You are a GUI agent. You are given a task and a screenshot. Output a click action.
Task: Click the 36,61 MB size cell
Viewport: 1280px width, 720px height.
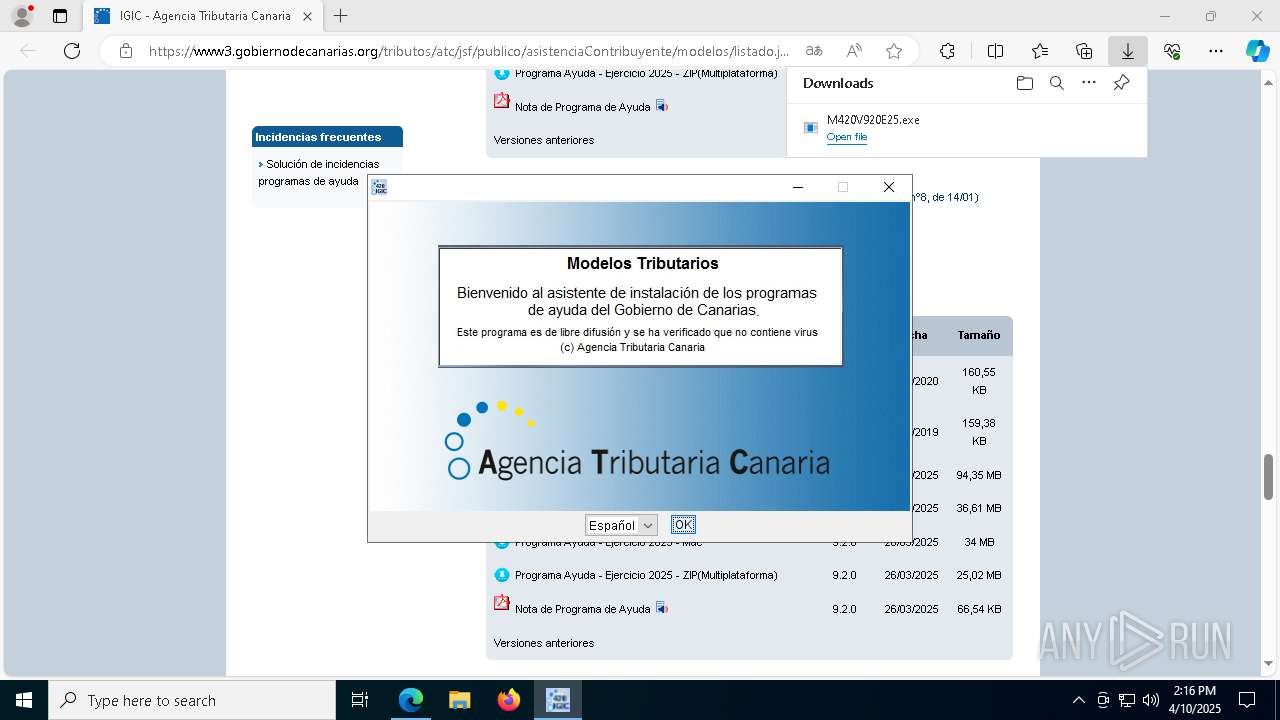pos(979,508)
